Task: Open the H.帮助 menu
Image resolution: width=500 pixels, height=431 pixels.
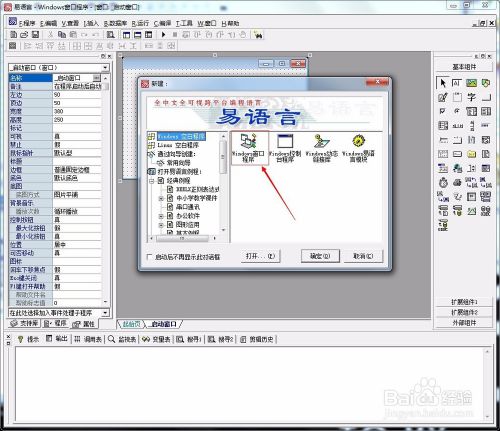Action: pos(230,23)
